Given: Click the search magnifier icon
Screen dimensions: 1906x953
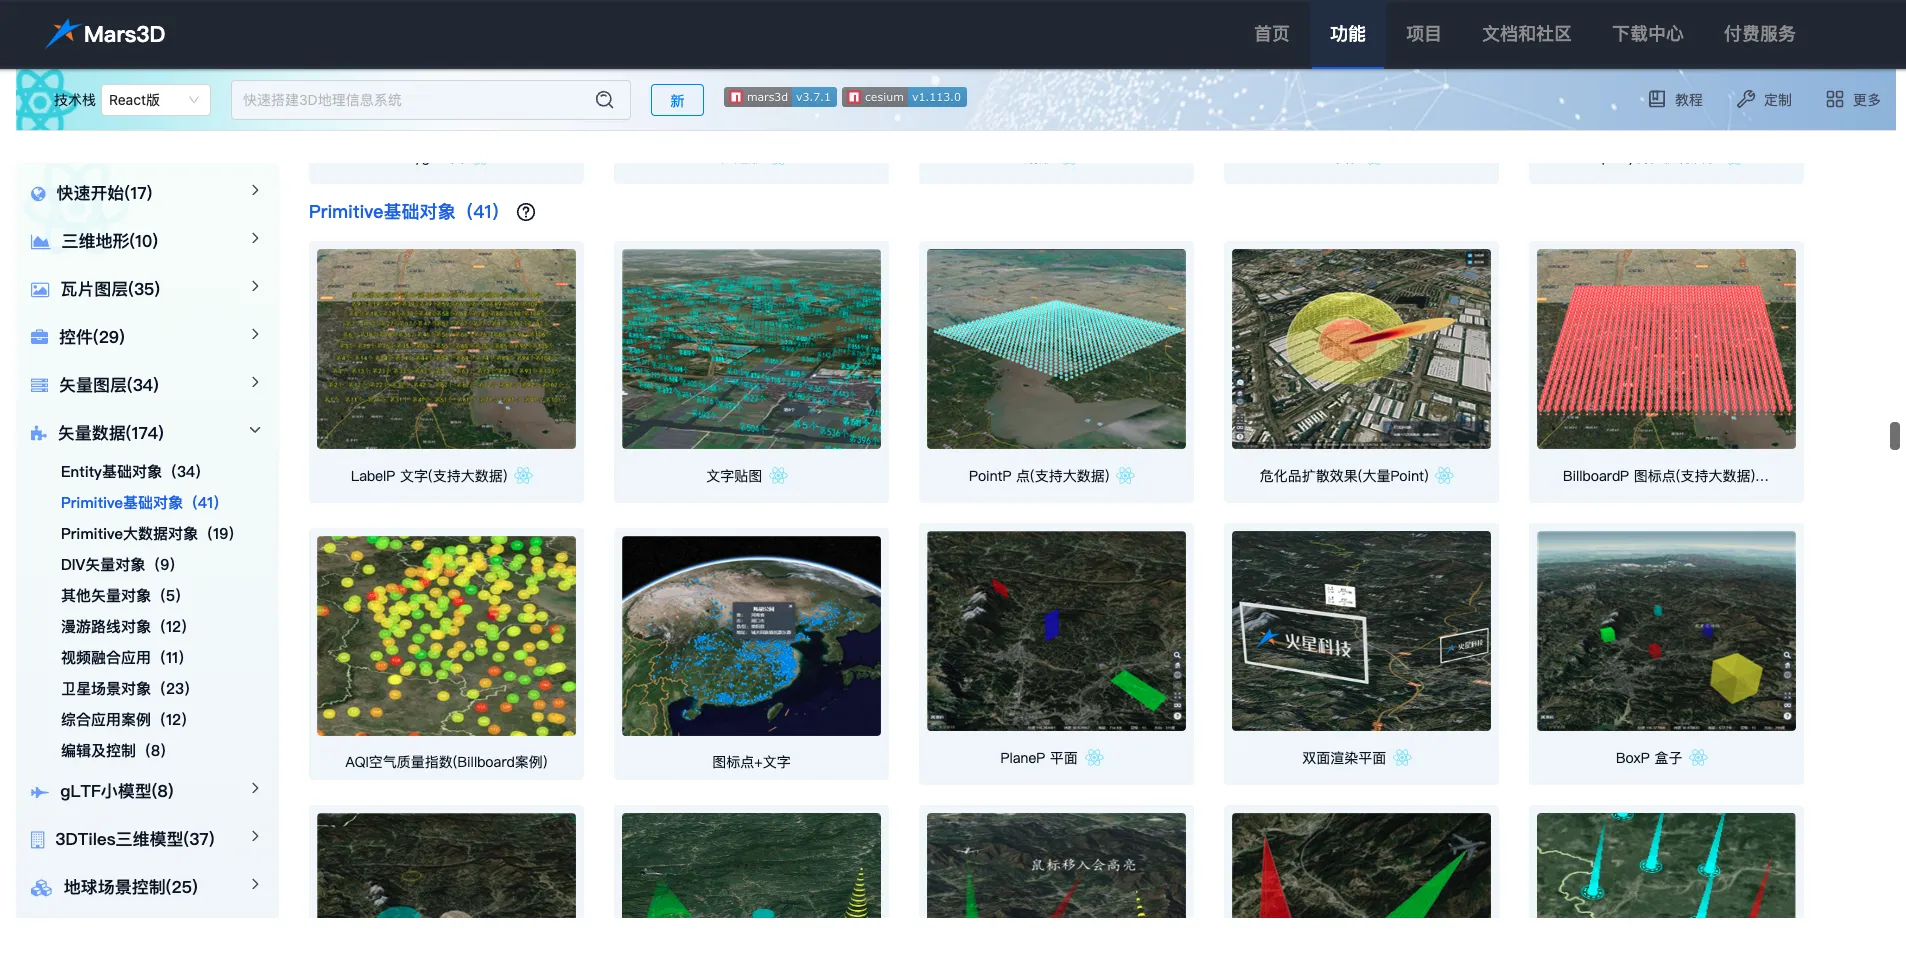Looking at the screenshot, I should click(605, 100).
